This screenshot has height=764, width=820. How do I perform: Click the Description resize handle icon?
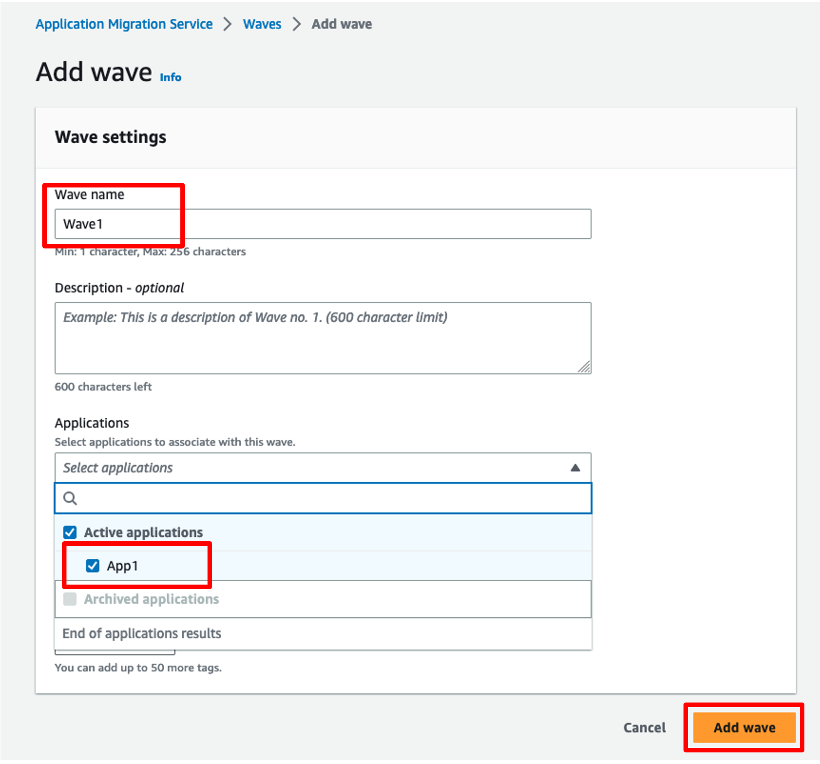pos(584,367)
